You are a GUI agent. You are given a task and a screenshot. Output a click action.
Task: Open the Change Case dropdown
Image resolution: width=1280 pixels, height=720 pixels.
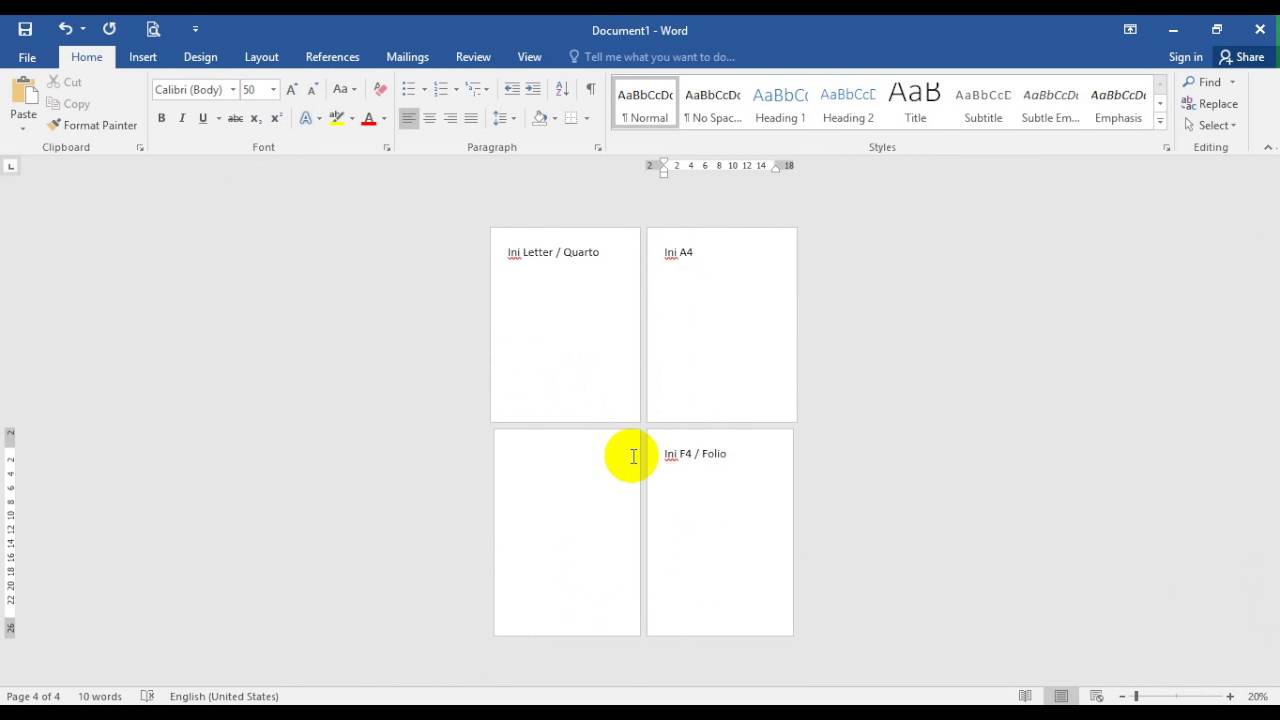click(345, 89)
